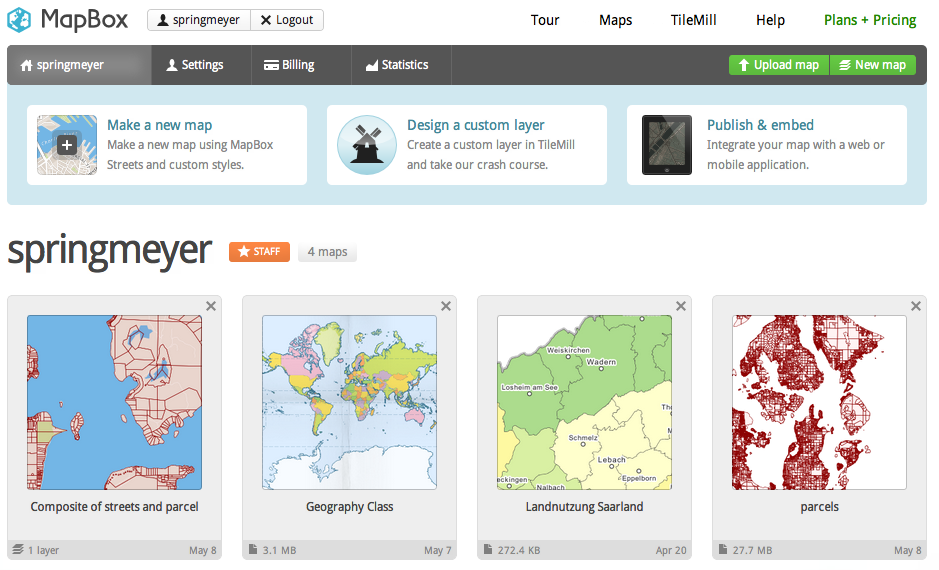Click the Composite of streets and parcel title
The width and height of the screenshot is (939, 570).
pos(114,507)
